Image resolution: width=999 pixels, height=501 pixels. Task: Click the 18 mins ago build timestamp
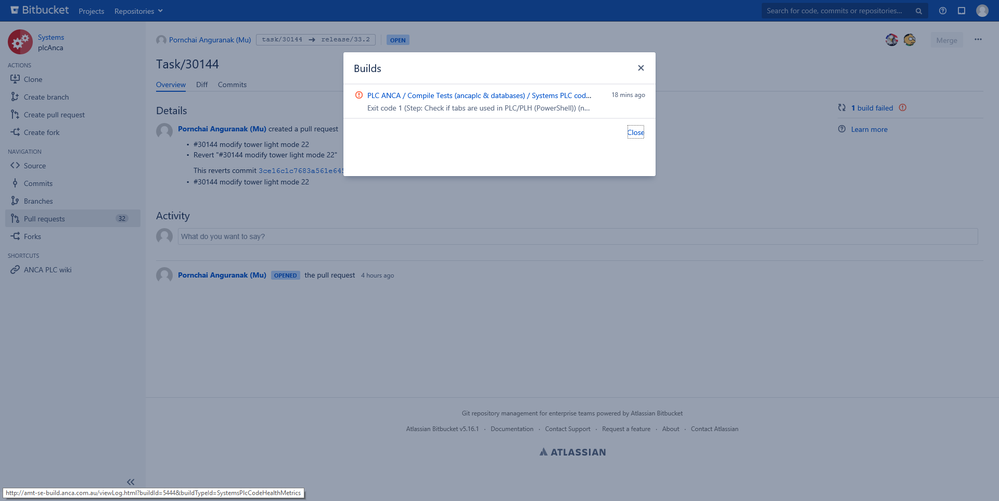[628, 95]
